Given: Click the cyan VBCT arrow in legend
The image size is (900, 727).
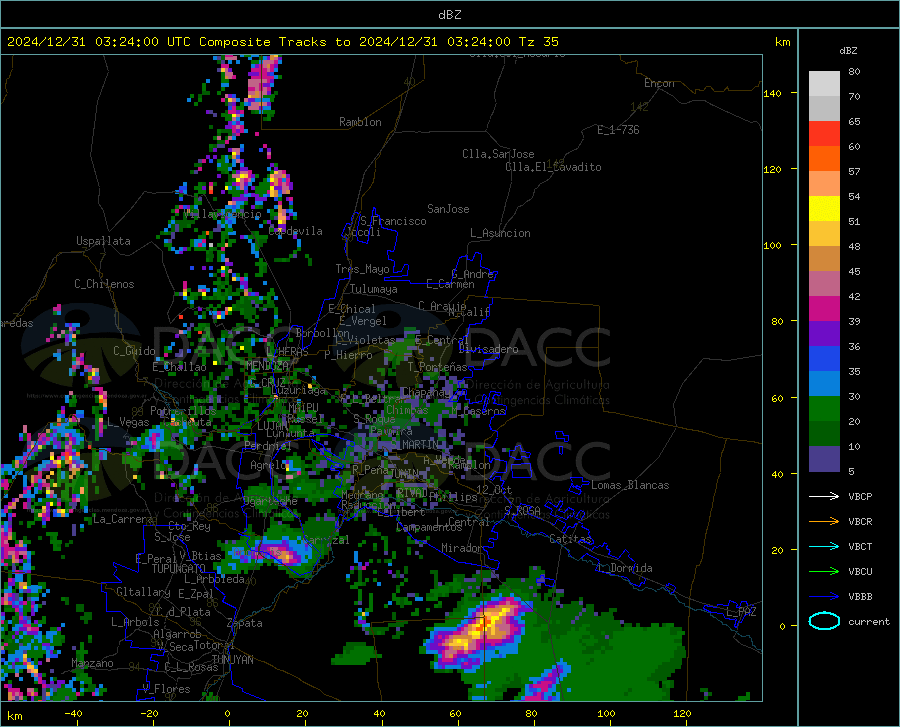Looking at the screenshot, I should click(824, 546).
